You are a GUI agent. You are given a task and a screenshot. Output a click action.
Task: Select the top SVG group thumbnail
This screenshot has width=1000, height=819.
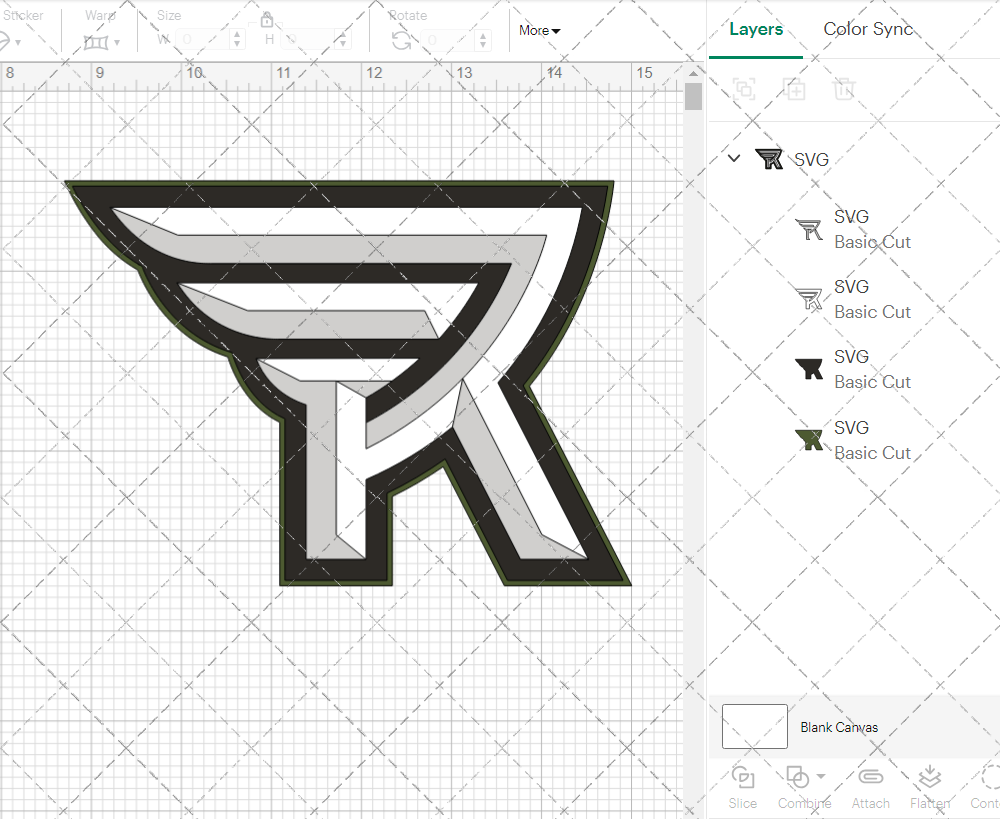[768, 159]
